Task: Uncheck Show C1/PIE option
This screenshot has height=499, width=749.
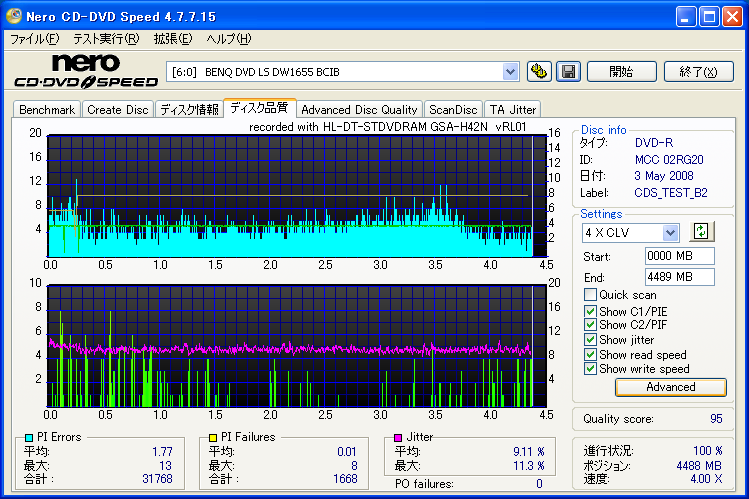Action: click(590, 312)
